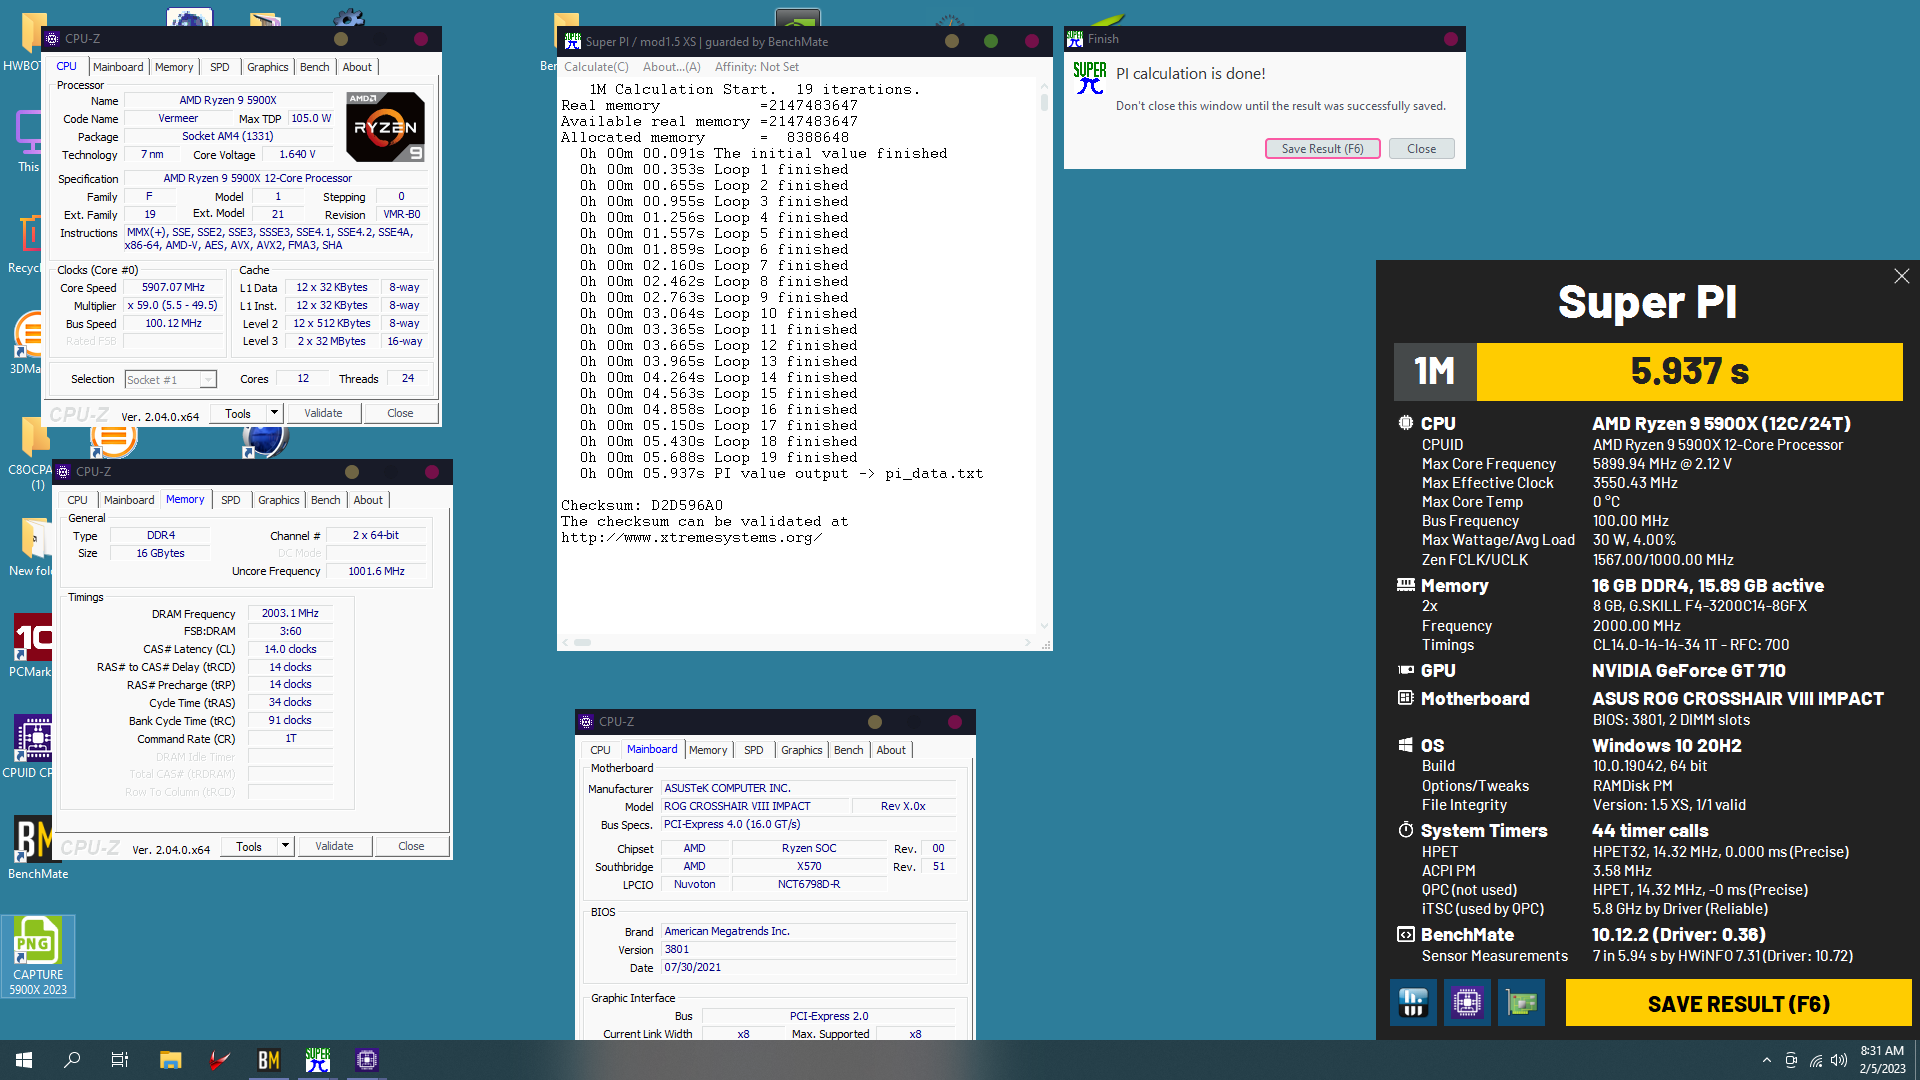The width and height of the screenshot is (1920, 1080).
Task: Expand Tools dropdown arrow in top CPU-Z window
Action: [274, 413]
